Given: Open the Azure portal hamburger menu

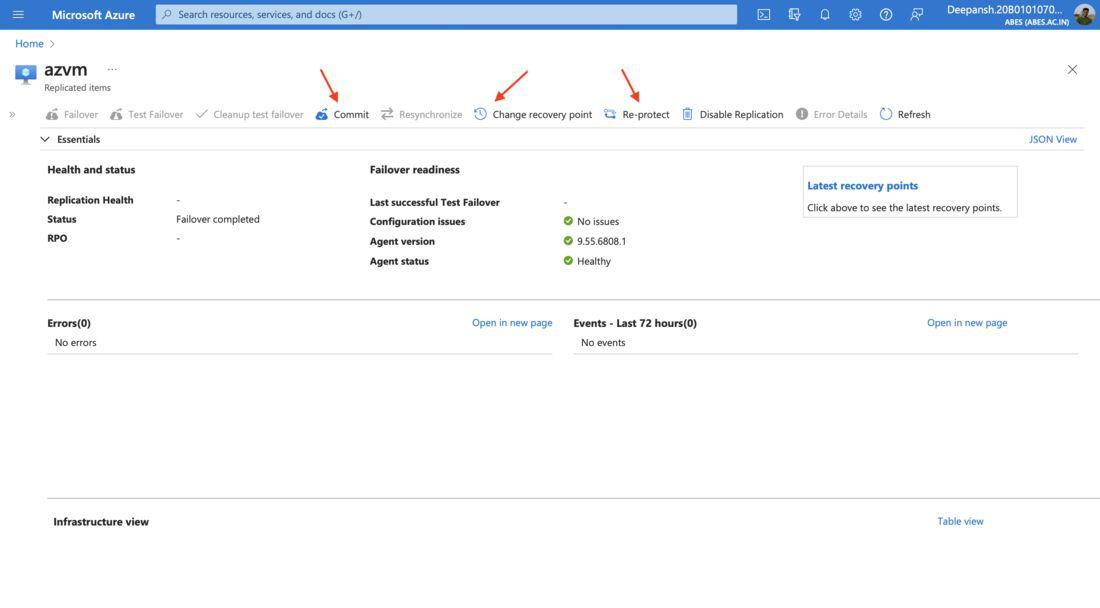Looking at the screenshot, I should pos(18,15).
